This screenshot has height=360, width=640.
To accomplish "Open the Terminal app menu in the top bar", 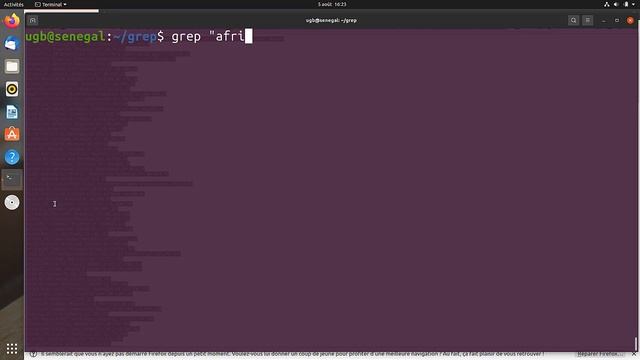I will (51, 4).
